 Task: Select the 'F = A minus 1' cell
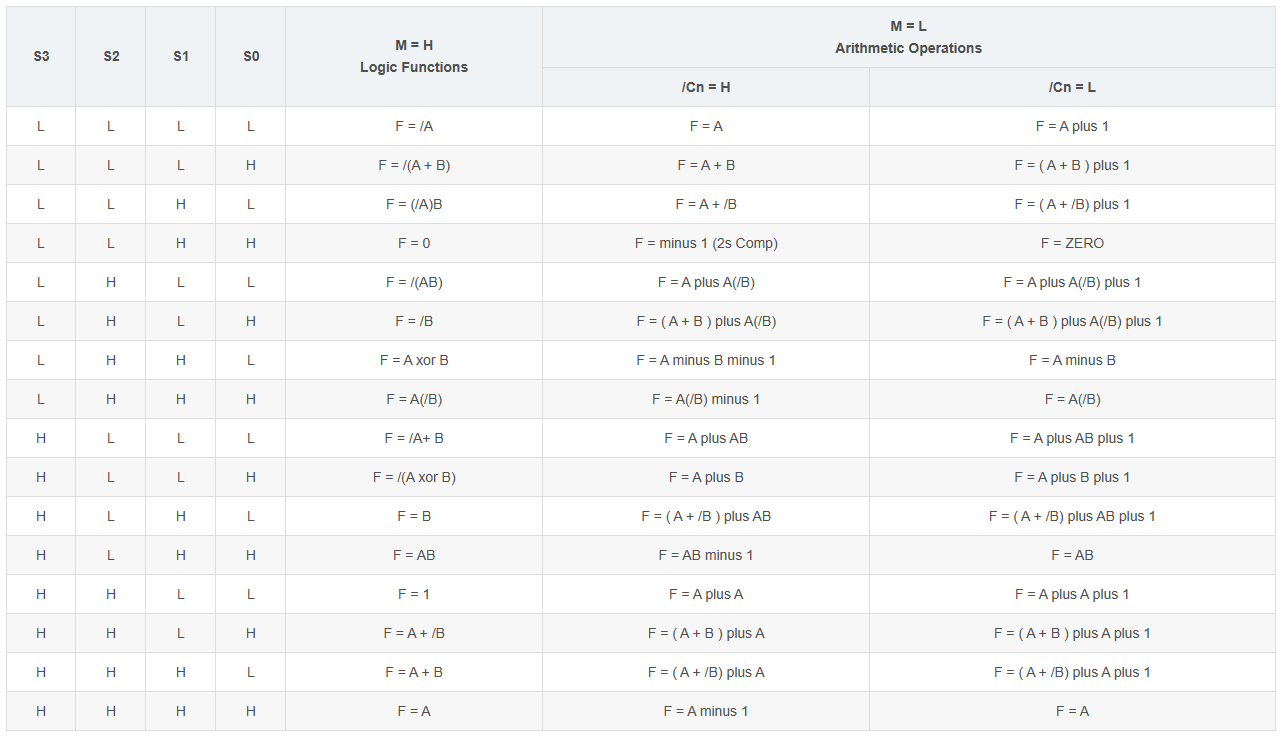(x=706, y=711)
